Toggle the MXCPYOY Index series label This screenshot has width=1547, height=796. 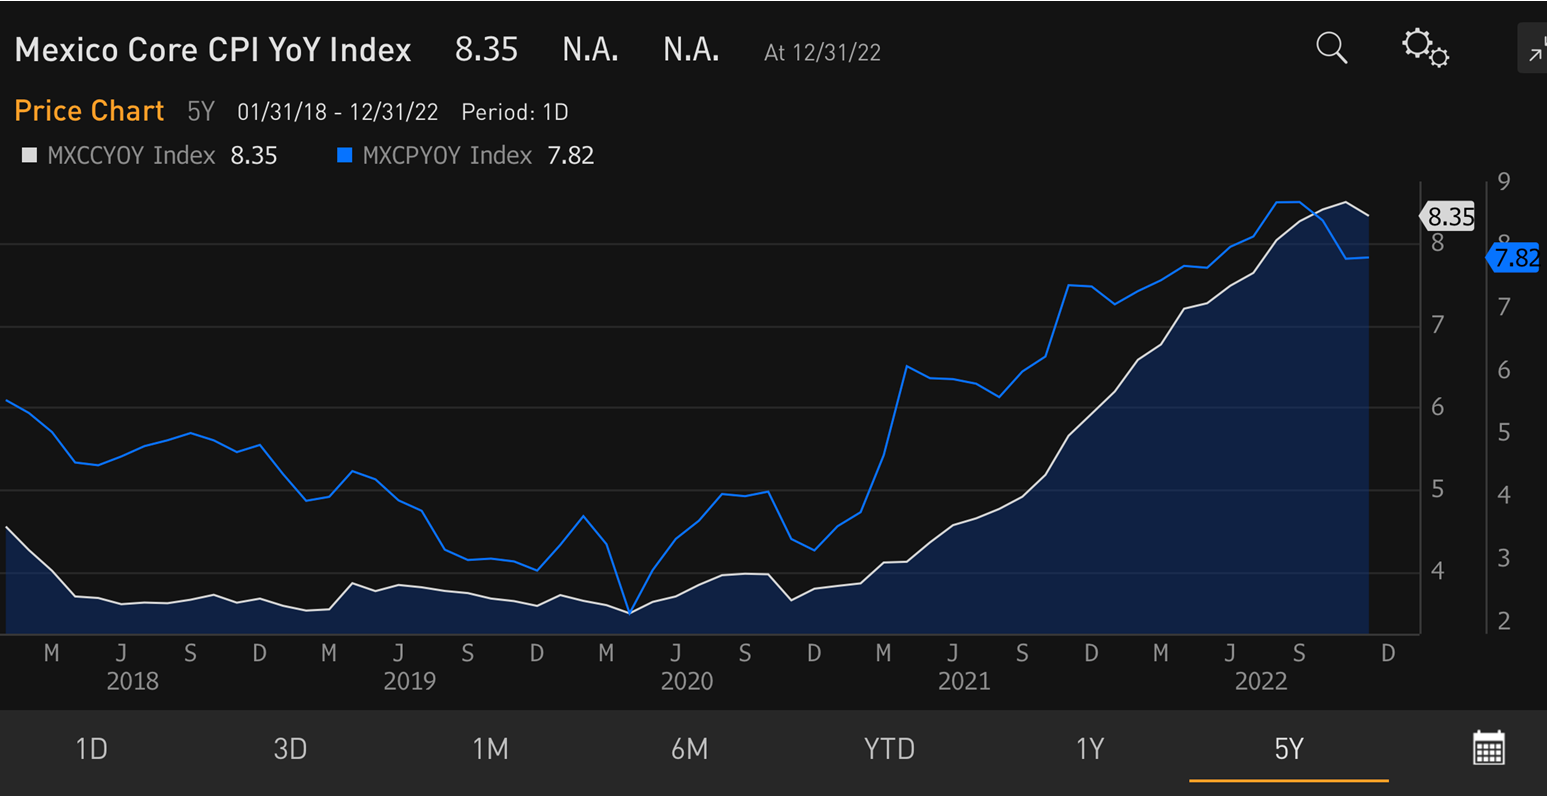click(x=447, y=156)
